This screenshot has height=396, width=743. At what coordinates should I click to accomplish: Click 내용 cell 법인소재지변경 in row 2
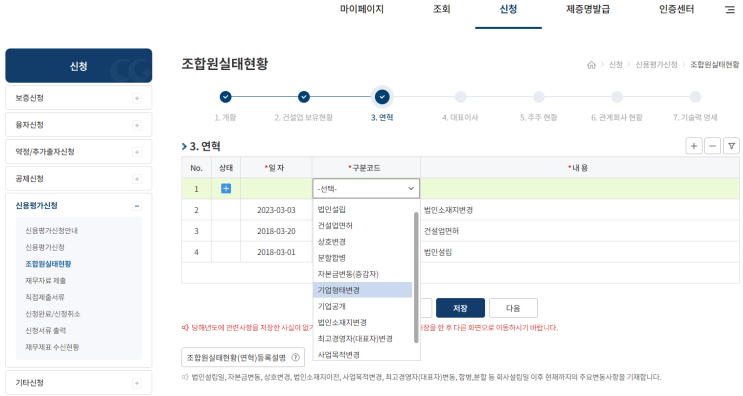point(580,210)
